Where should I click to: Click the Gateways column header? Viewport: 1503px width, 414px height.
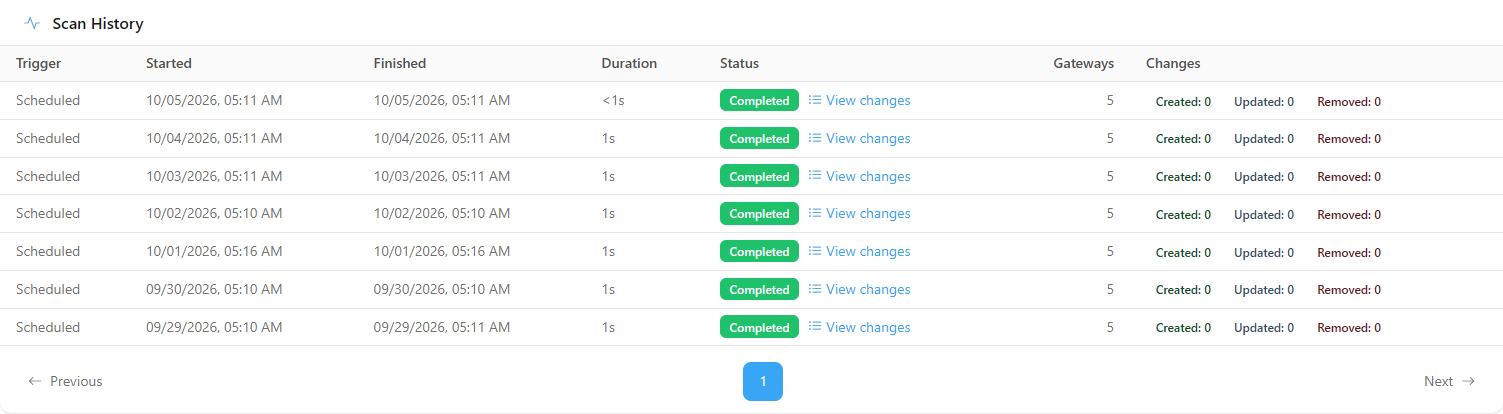1083,63
